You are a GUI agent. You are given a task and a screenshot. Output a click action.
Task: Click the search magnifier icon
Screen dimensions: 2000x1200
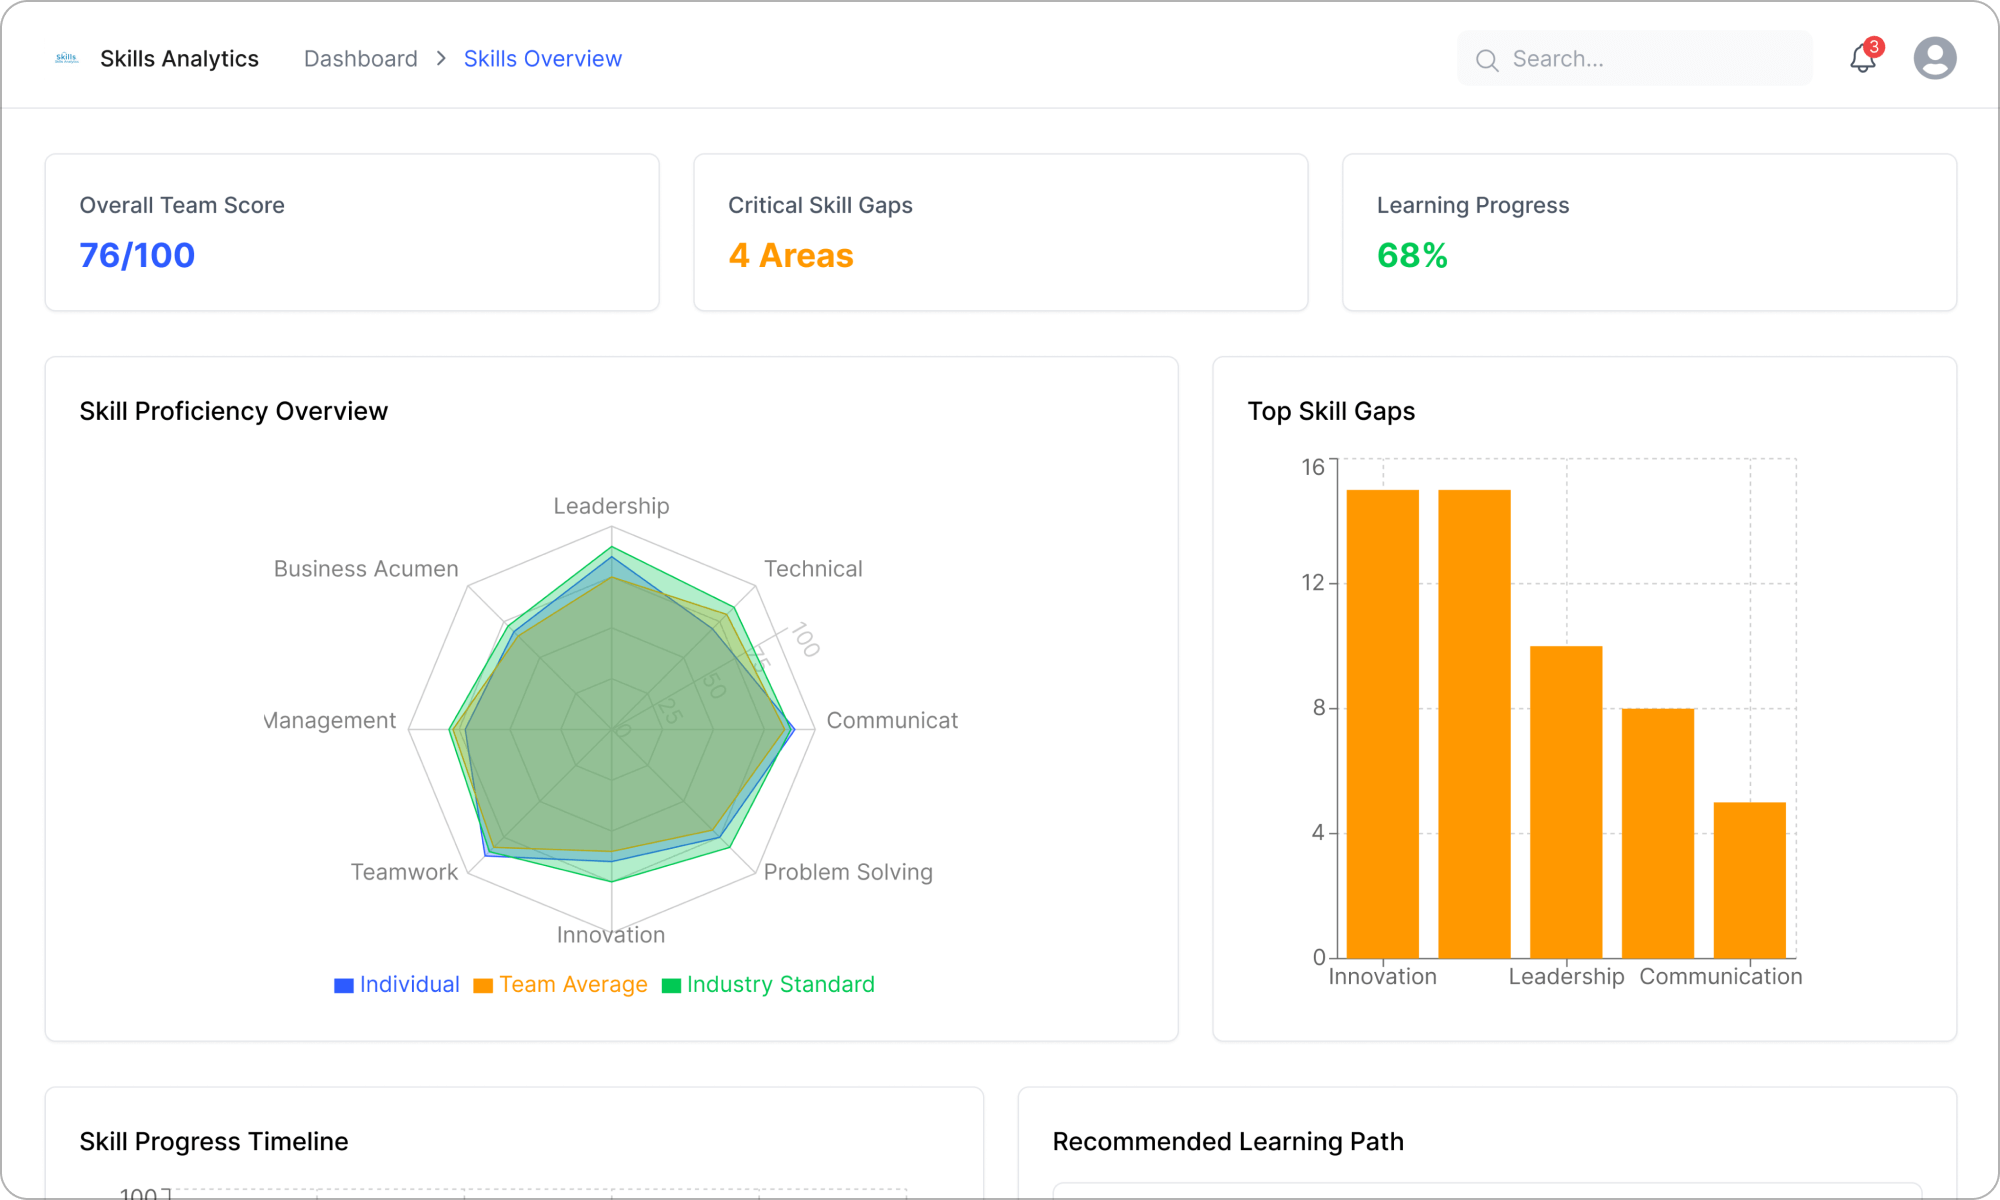click(1488, 60)
